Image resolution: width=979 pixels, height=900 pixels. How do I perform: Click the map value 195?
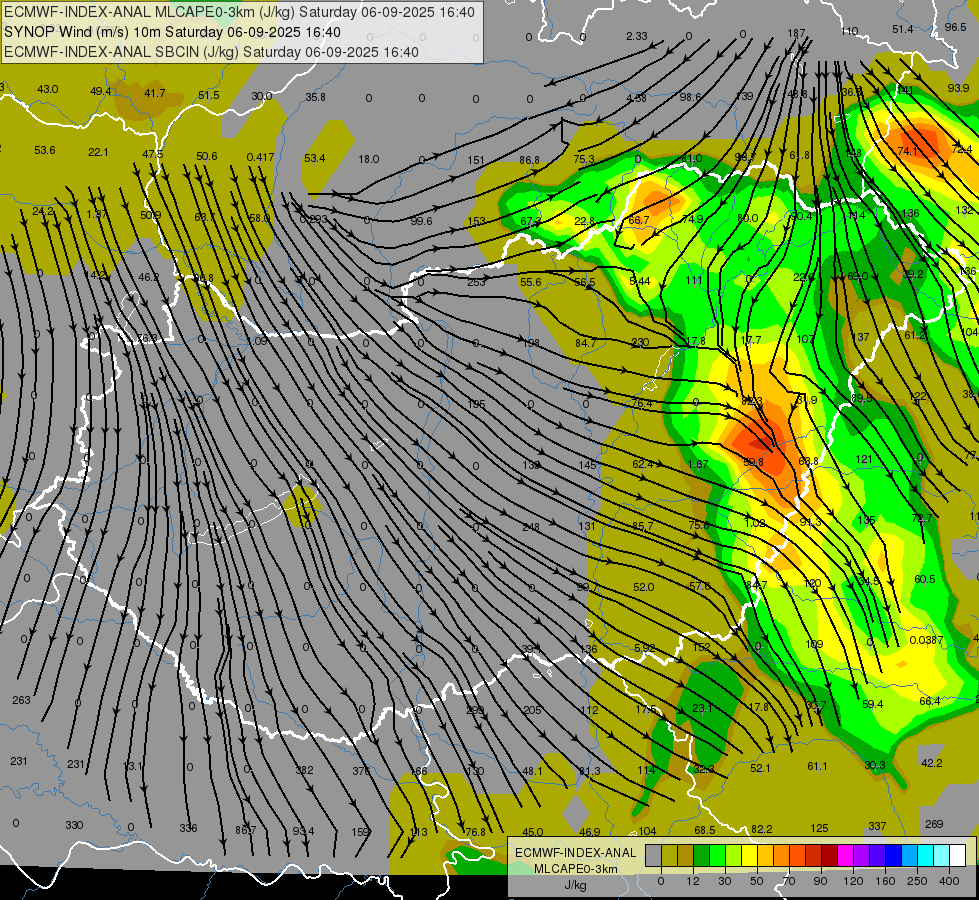pos(476,404)
